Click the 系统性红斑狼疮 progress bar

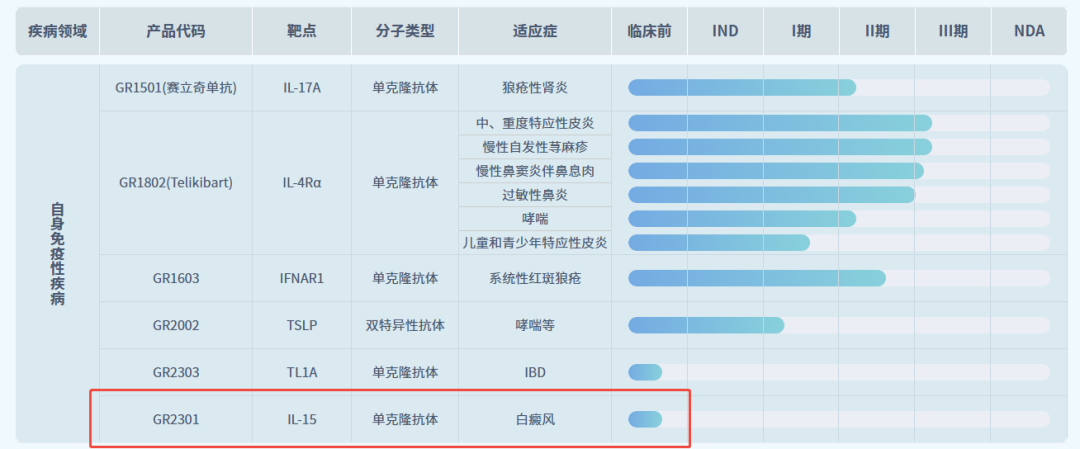tap(839, 278)
